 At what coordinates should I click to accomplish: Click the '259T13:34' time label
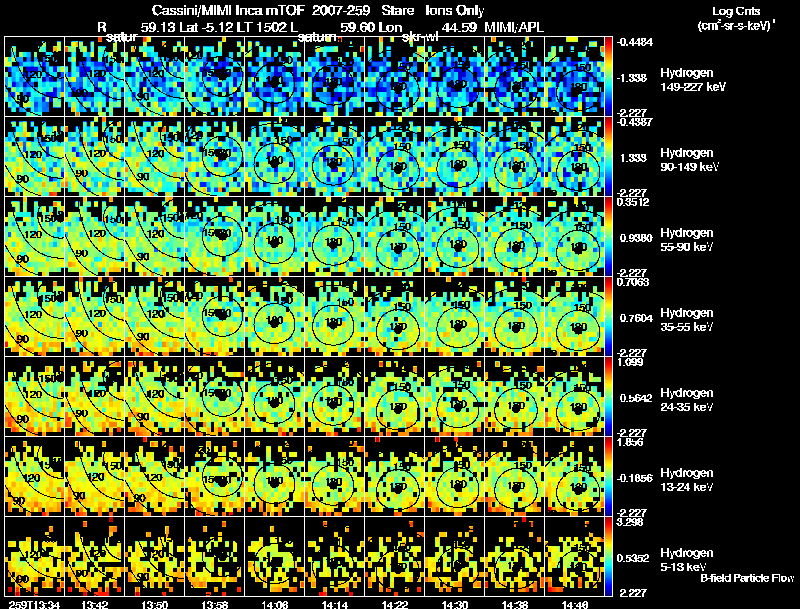click(34, 605)
